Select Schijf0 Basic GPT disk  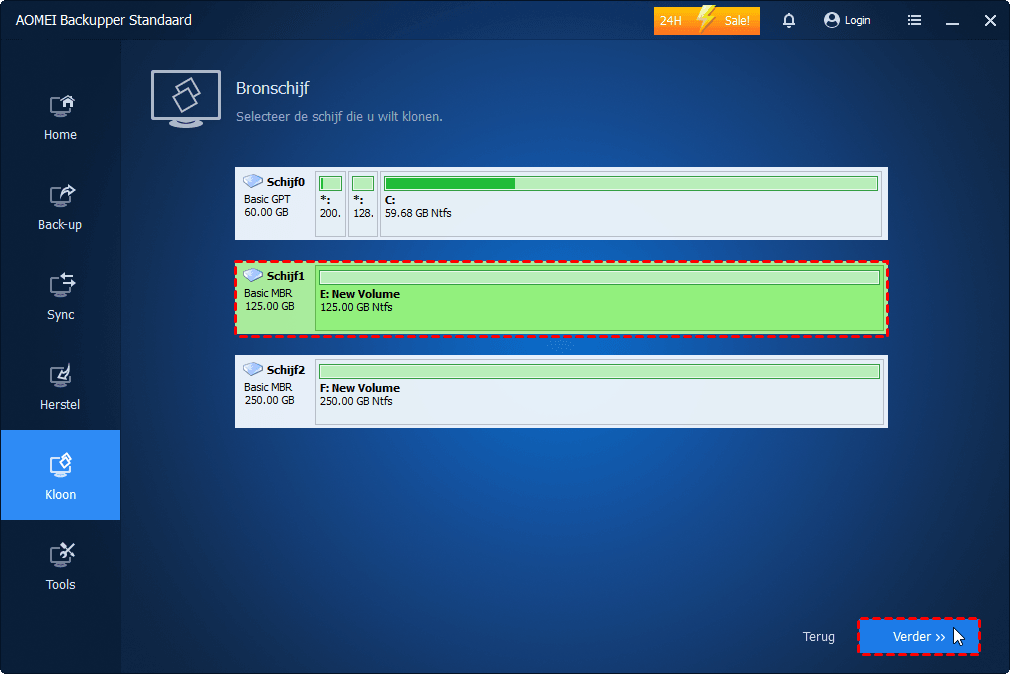pyautogui.click(x=561, y=204)
